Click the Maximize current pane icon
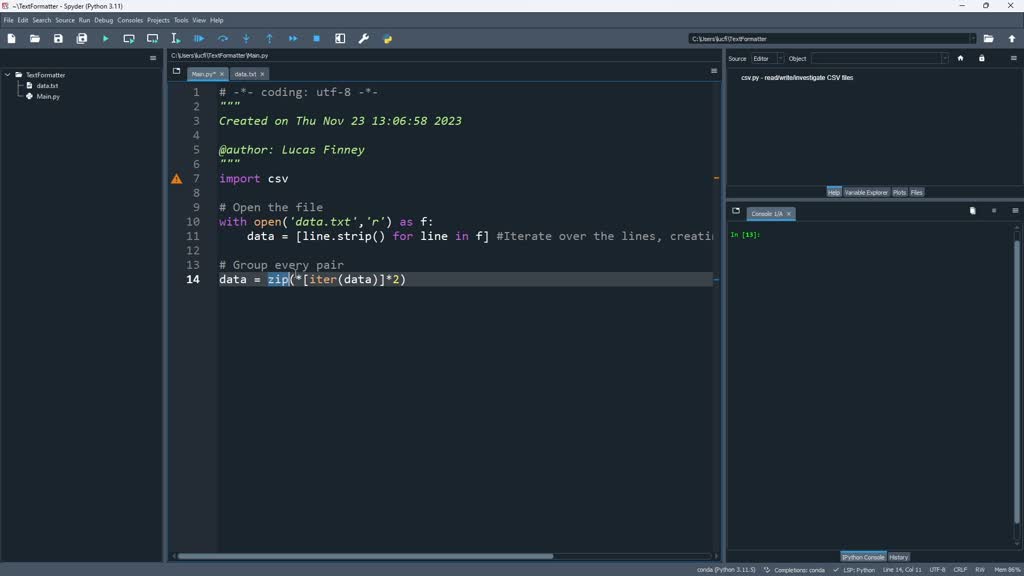Screen dimensions: 1024x576 (x=340, y=38)
